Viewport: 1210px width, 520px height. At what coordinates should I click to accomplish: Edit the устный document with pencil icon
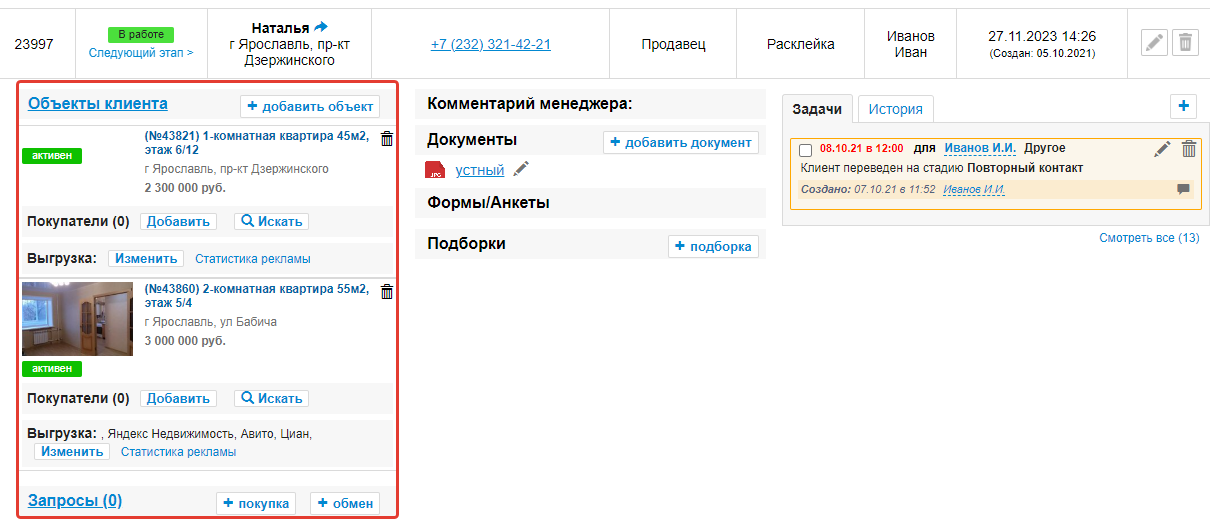coord(521,170)
